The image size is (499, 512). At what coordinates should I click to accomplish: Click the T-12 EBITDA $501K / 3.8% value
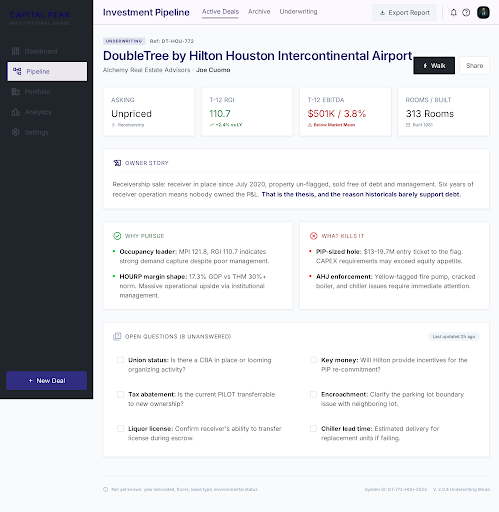[337, 114]
